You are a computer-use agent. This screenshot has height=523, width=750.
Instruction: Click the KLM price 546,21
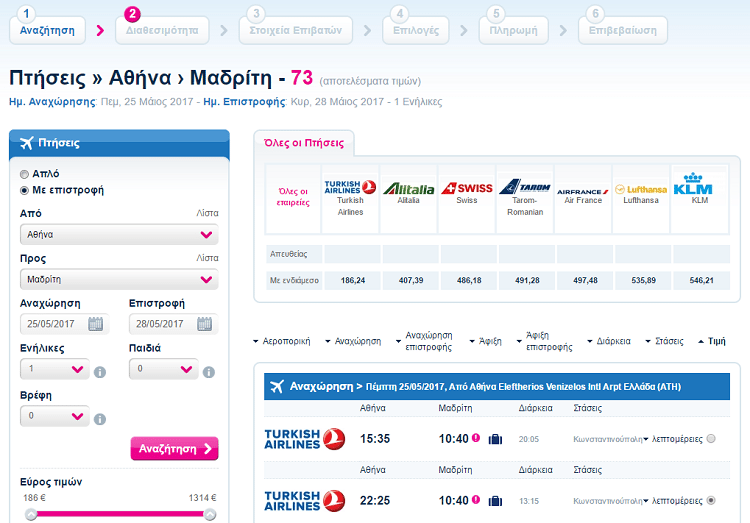pos(701,280)
